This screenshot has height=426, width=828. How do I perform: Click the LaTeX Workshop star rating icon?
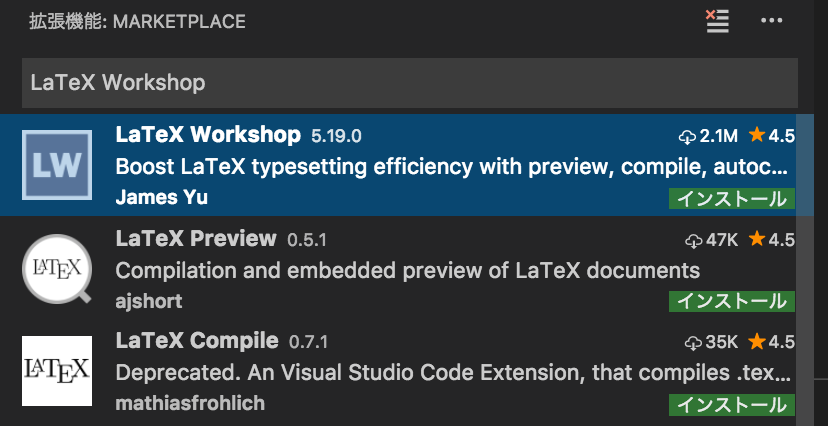pyautogui.click(x=757, y=136)
